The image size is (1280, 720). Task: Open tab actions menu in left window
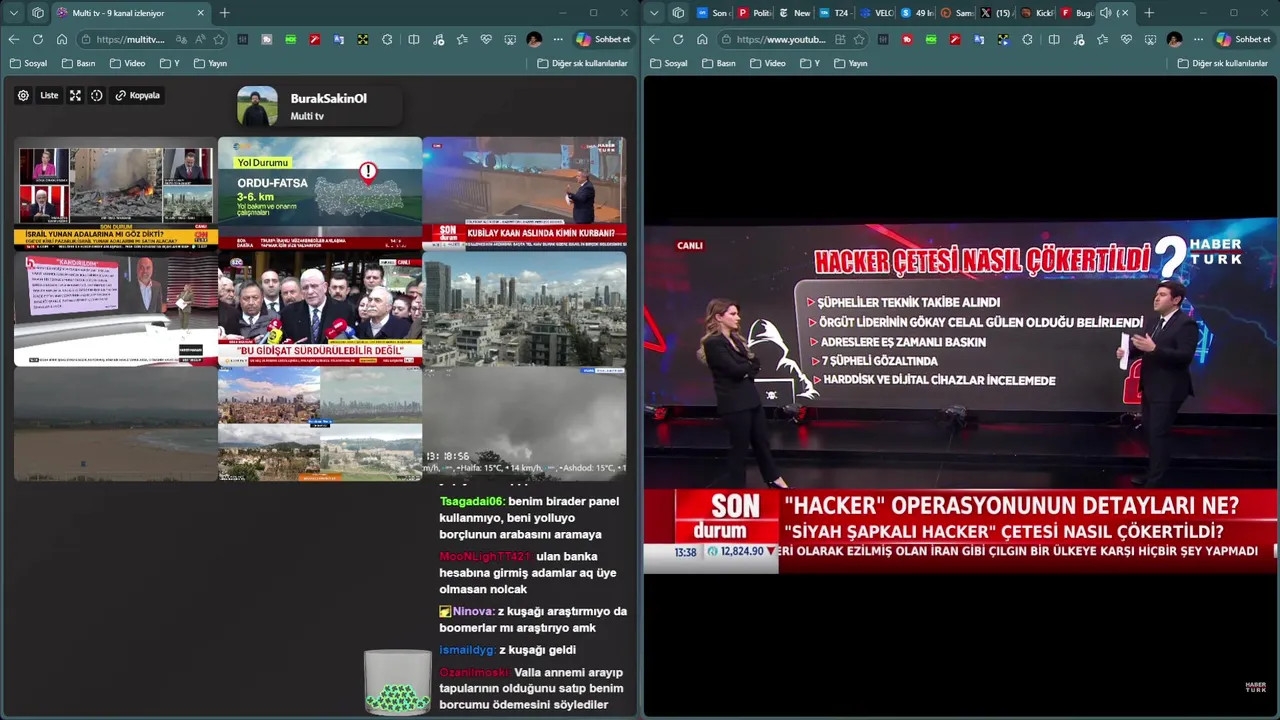pos(14,13)
